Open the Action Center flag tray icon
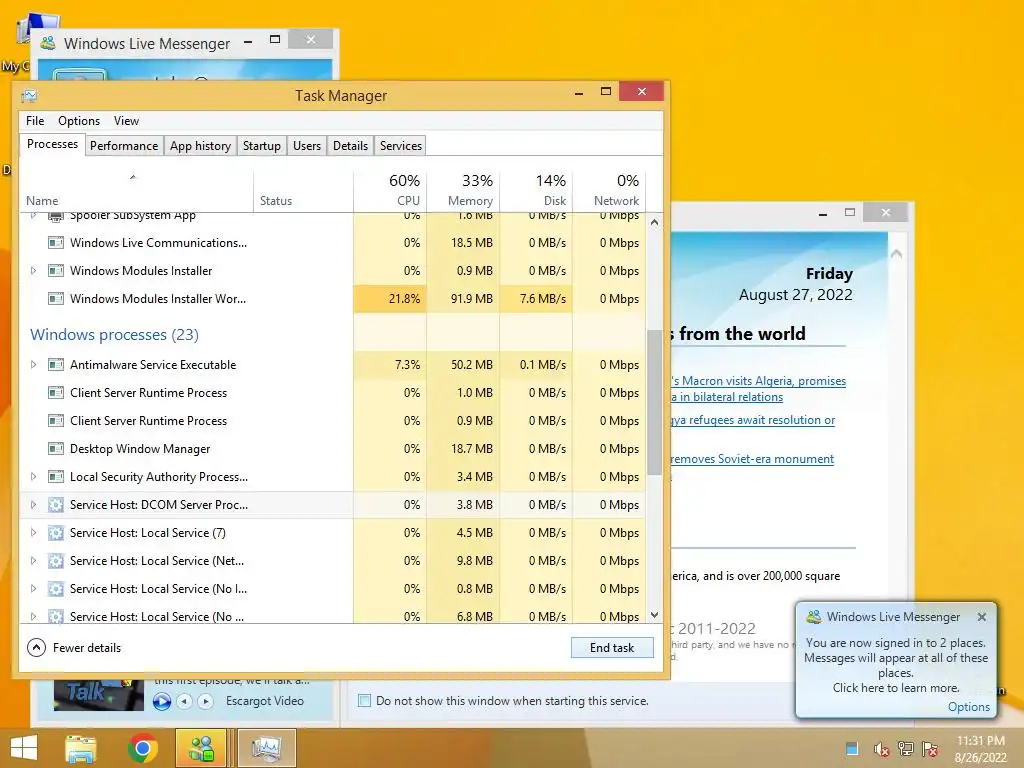This screenshot has height=768, width=1024. click(930, 749)
